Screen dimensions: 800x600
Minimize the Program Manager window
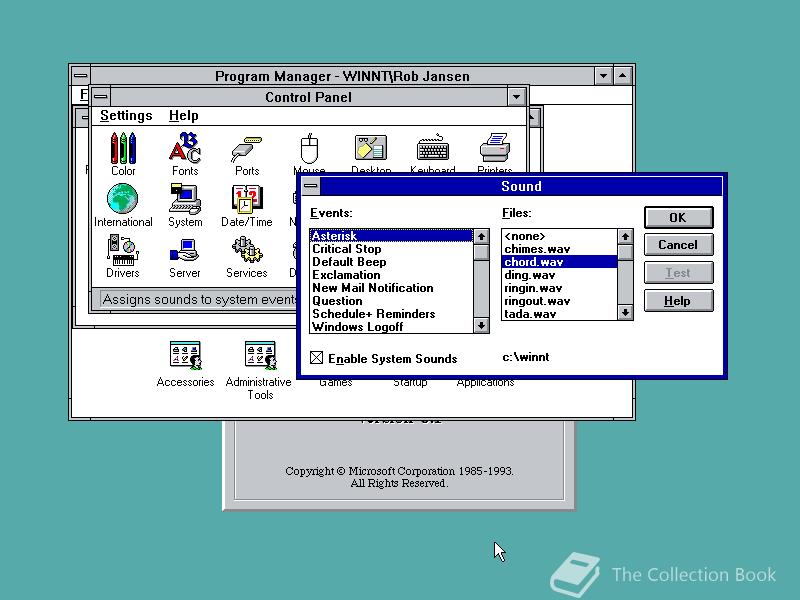604,76
